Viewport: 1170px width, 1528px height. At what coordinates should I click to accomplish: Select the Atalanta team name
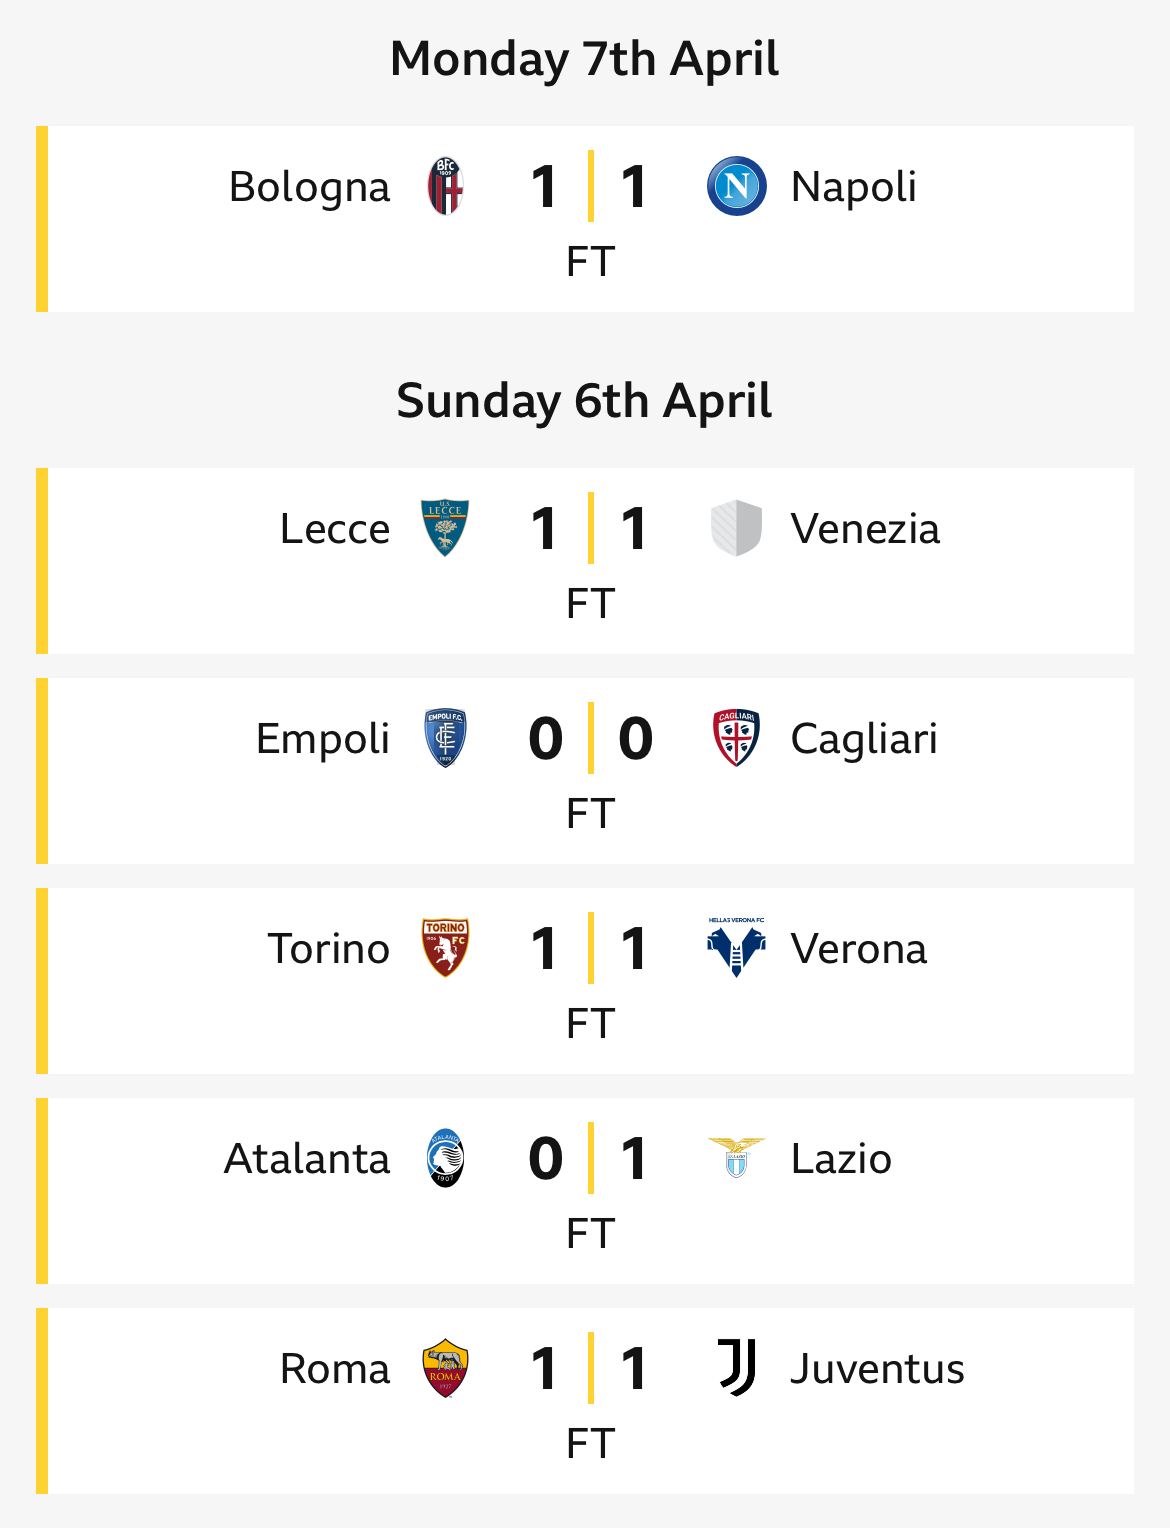[306, 1159]
